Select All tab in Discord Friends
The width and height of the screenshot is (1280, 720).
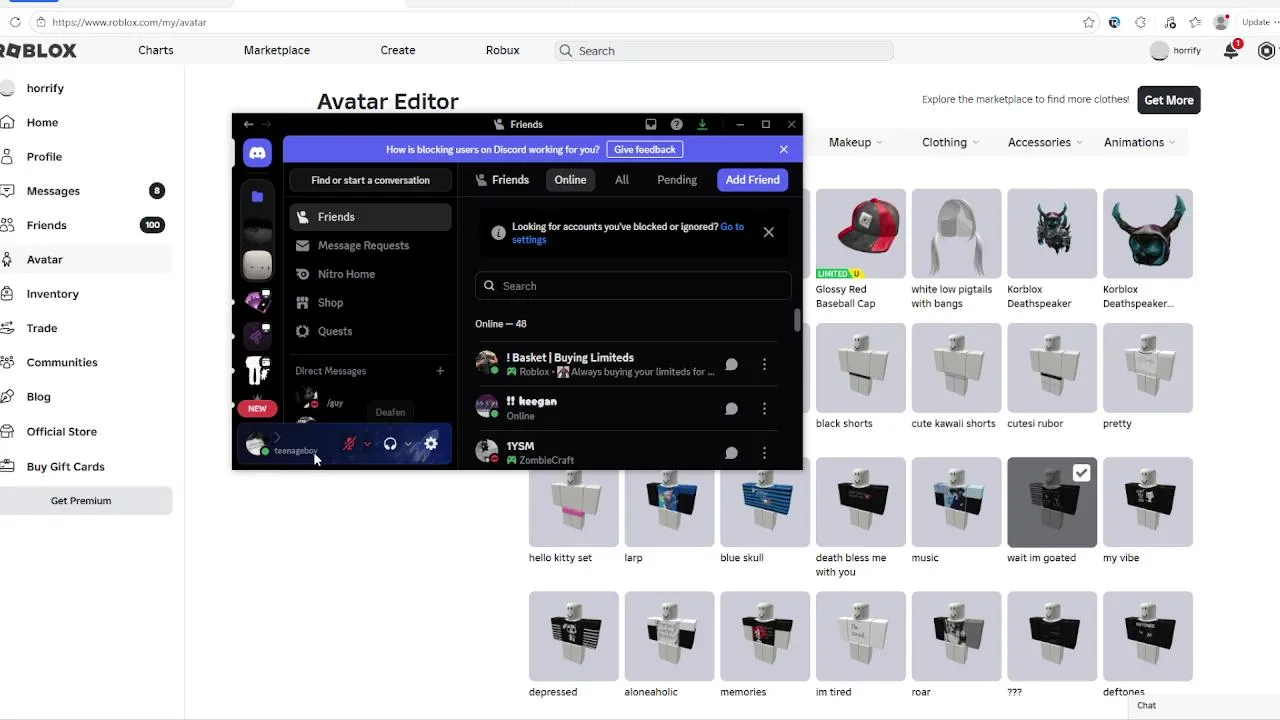pos(622,180)
